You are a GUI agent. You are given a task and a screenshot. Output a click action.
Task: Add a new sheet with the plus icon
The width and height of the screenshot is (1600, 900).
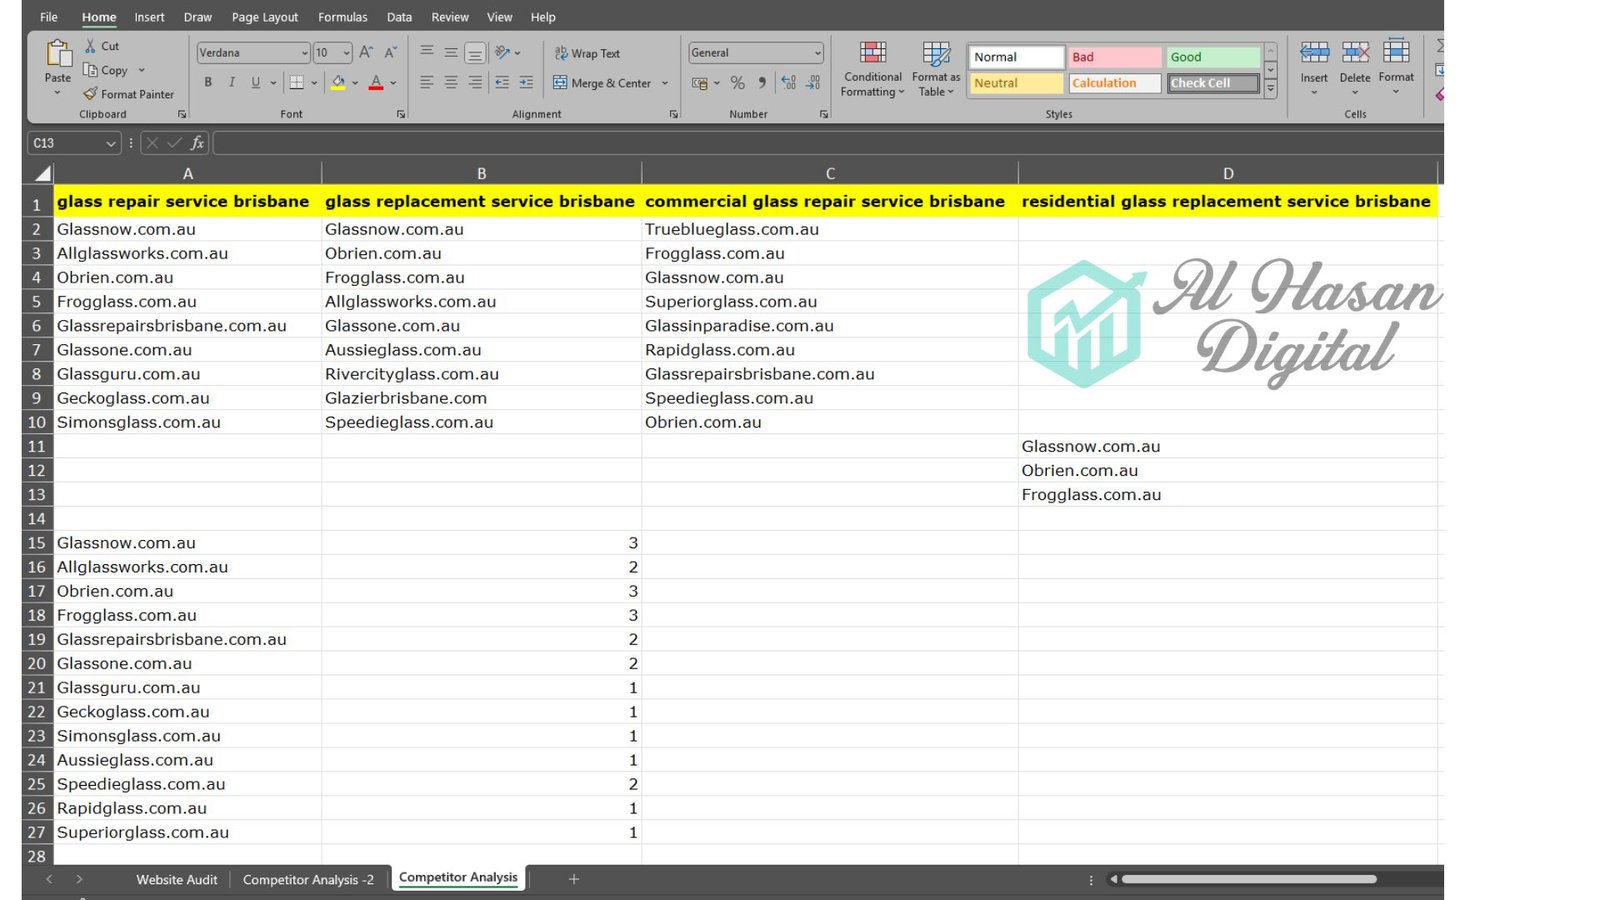click(574, 879)
